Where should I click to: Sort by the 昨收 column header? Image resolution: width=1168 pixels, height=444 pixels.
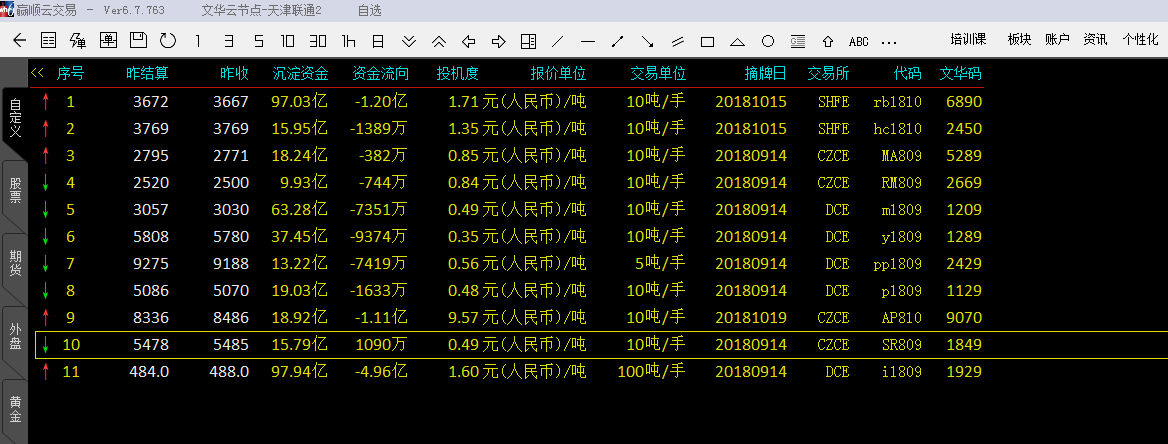pyautogui.click(x=235, y=74)
